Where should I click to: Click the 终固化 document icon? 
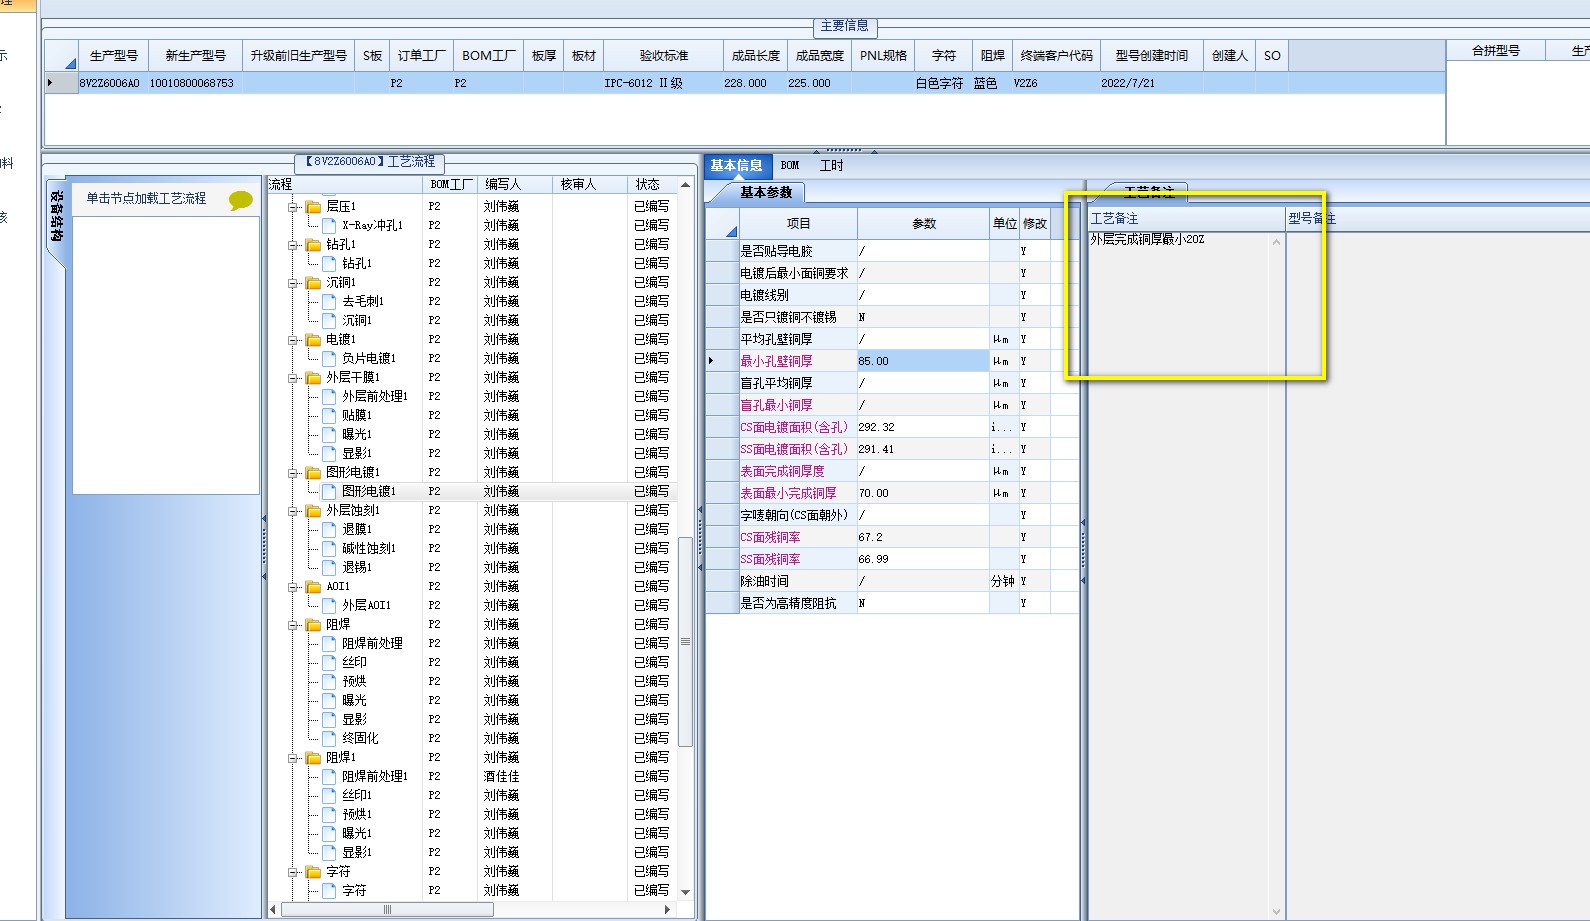coord(329,739)
